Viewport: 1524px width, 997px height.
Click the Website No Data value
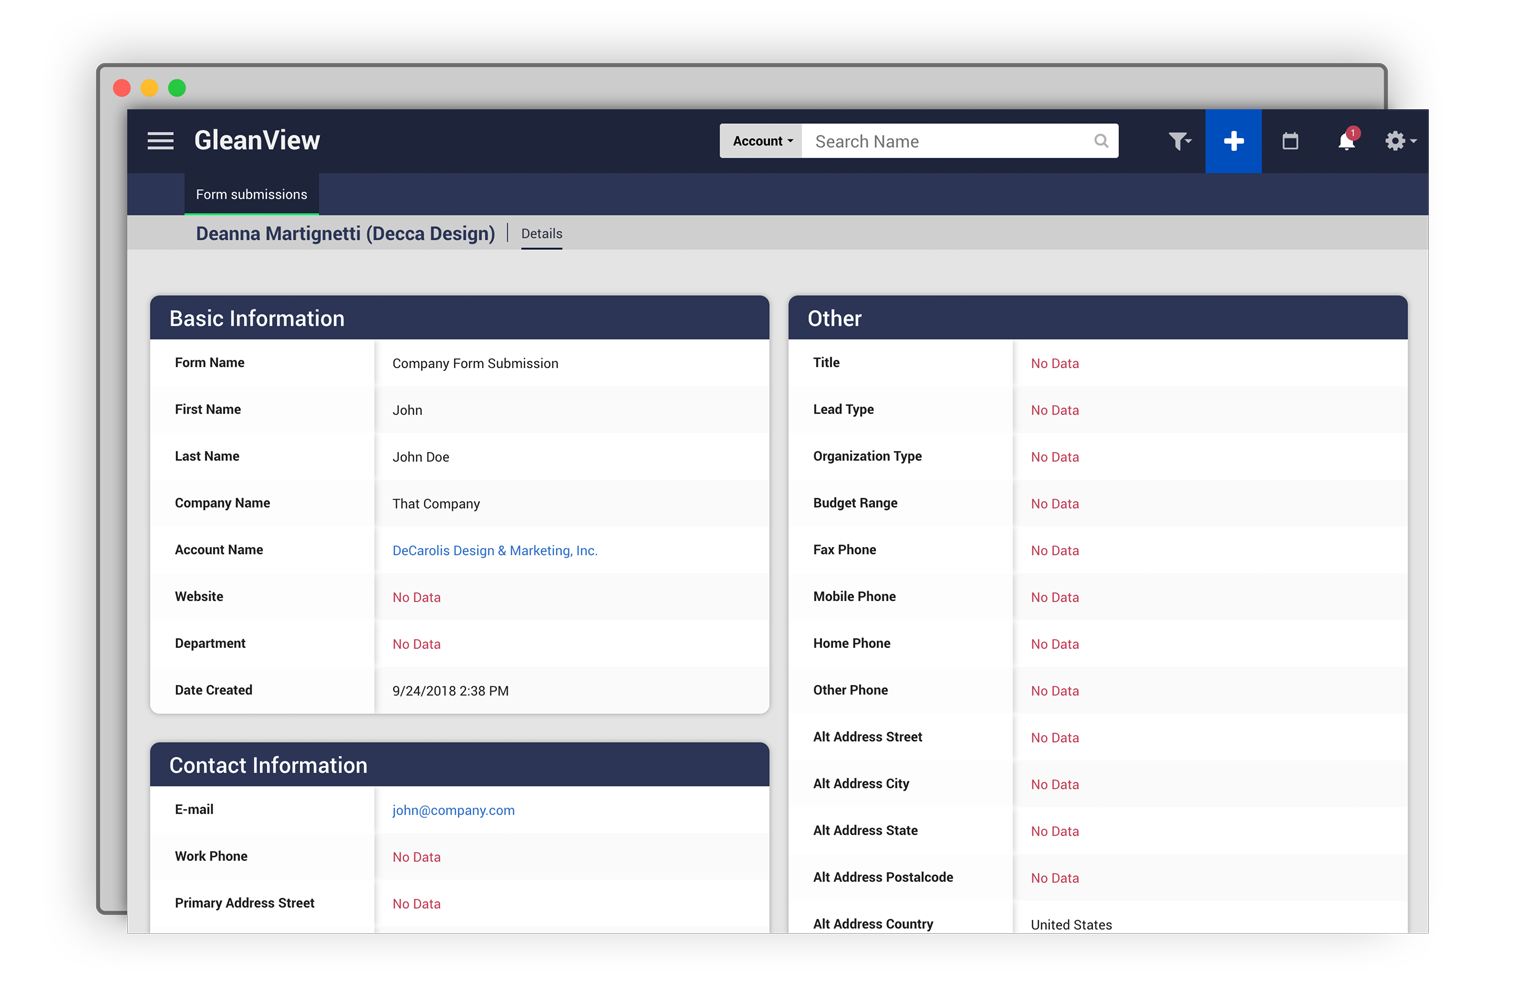[416, 597]
